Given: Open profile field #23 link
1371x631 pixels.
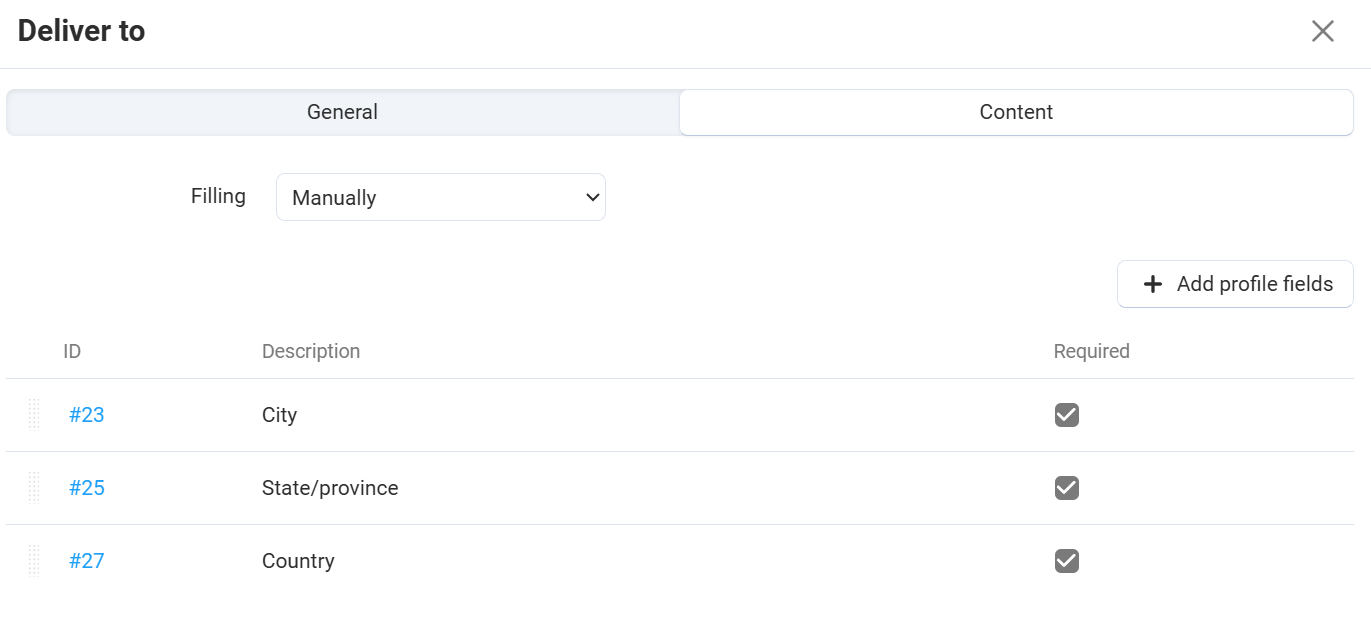Looking at the screenshot, I should click(86, 415).
